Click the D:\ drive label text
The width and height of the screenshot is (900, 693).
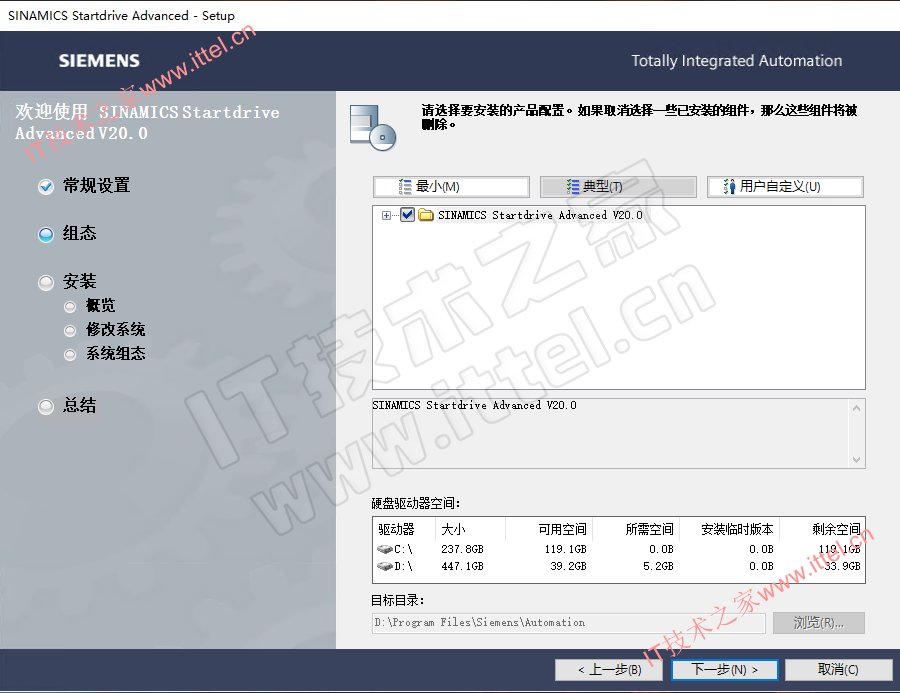[404, 567]
